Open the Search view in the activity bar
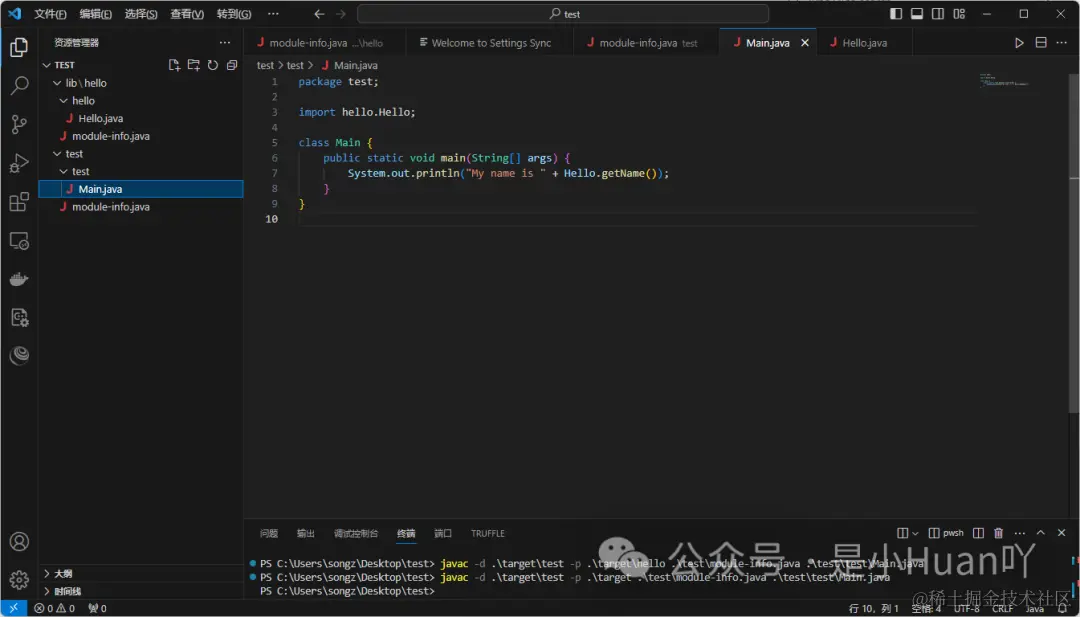 click(x=19, y=85)
